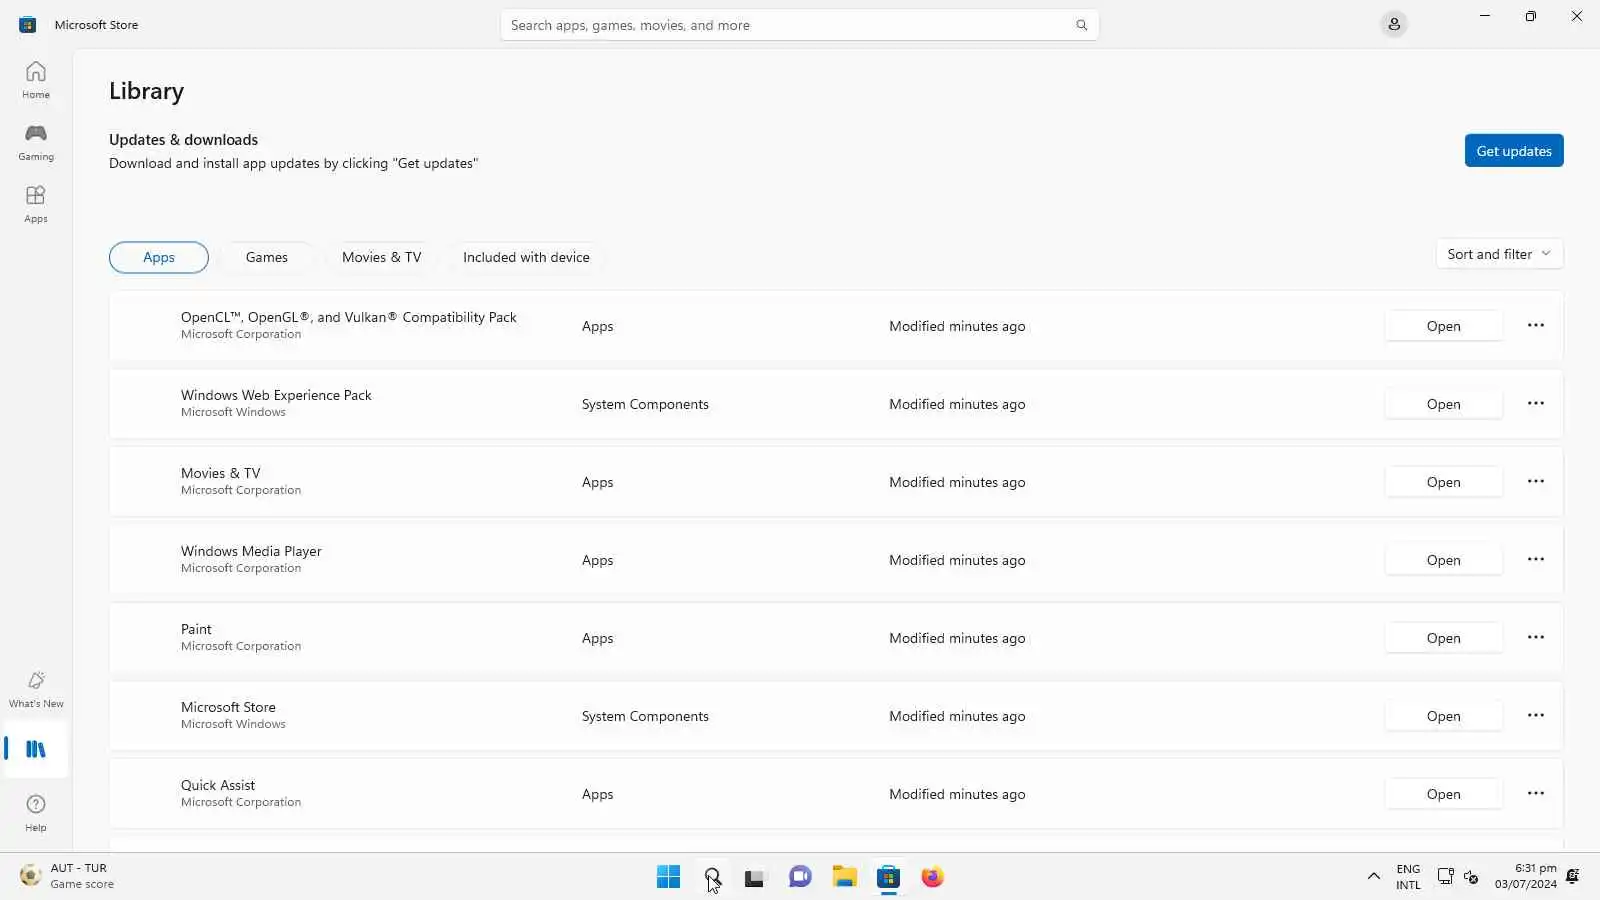Open the OpenCL Compatibility Pack app
The height and width of the screenshot is (900, 1600).
(x=1443, y=326)
